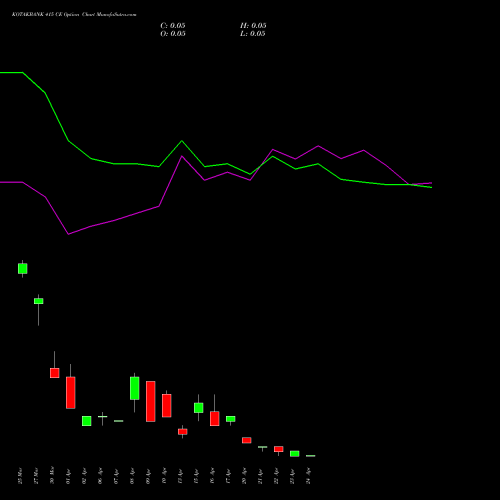Select the 02 Apr date label
The width and height of the screenshot is (500, 500).
coord(84,476)
